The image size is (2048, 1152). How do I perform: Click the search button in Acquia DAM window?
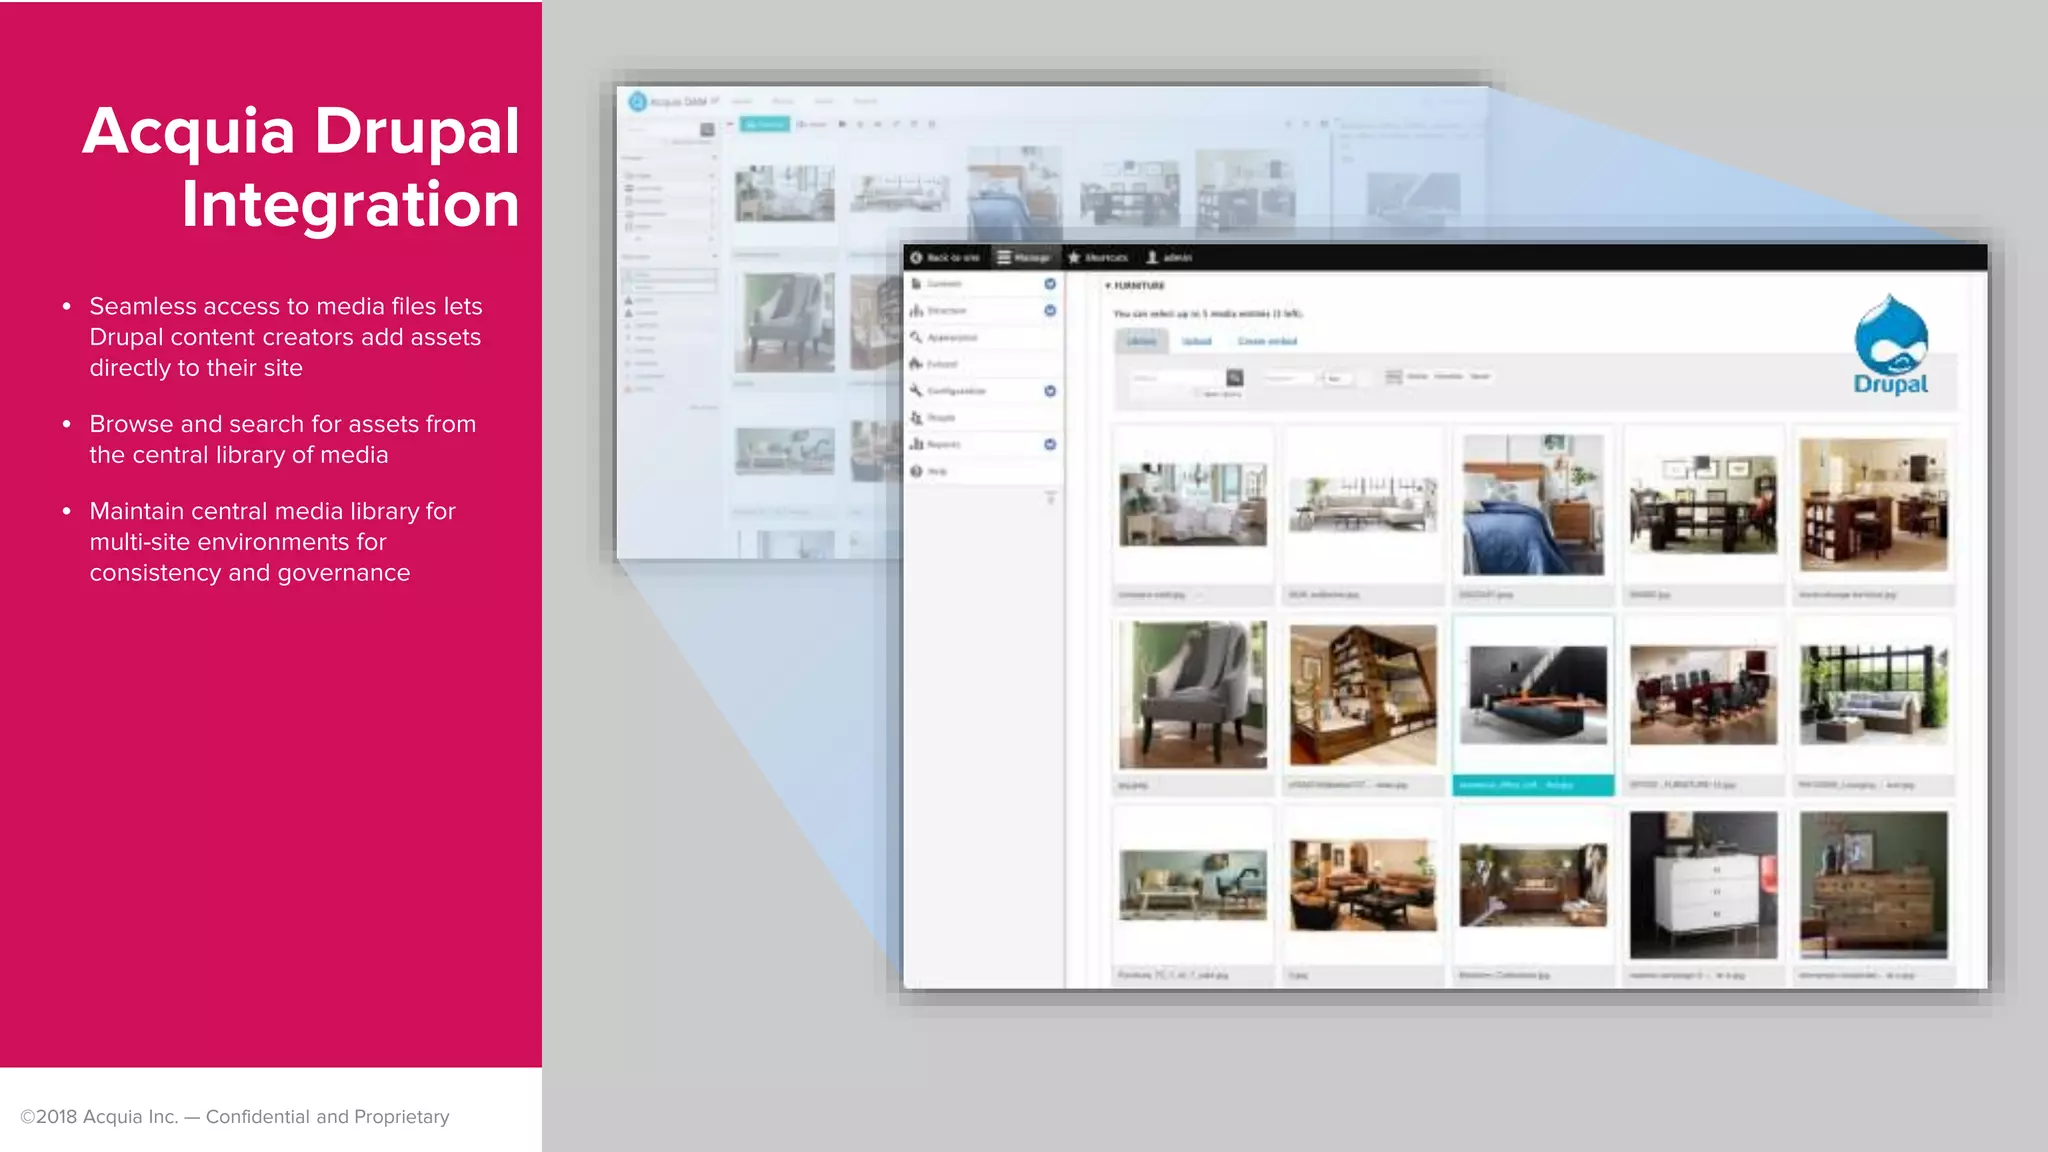[707, 129]
